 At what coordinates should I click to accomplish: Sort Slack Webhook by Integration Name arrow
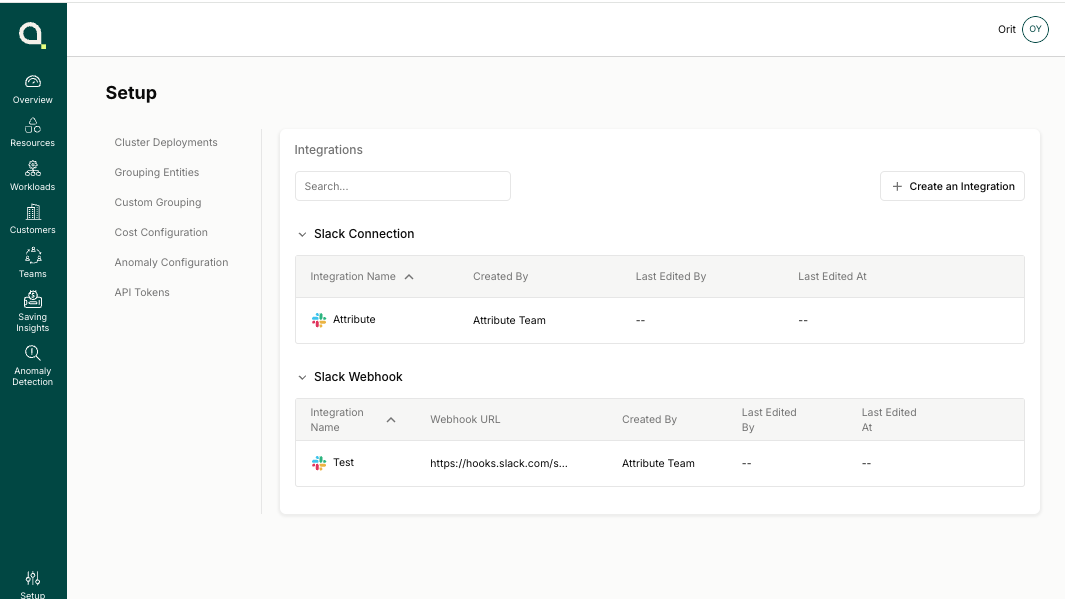coord(391,420)
